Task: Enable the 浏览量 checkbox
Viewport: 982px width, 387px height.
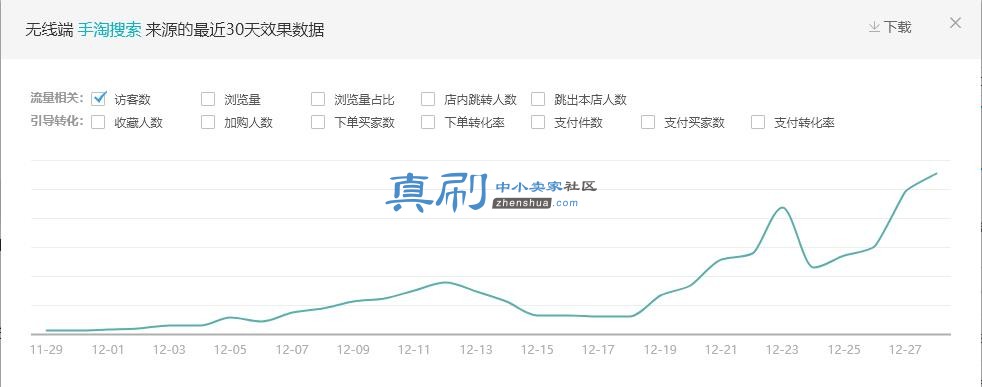Action: [208, 99]
